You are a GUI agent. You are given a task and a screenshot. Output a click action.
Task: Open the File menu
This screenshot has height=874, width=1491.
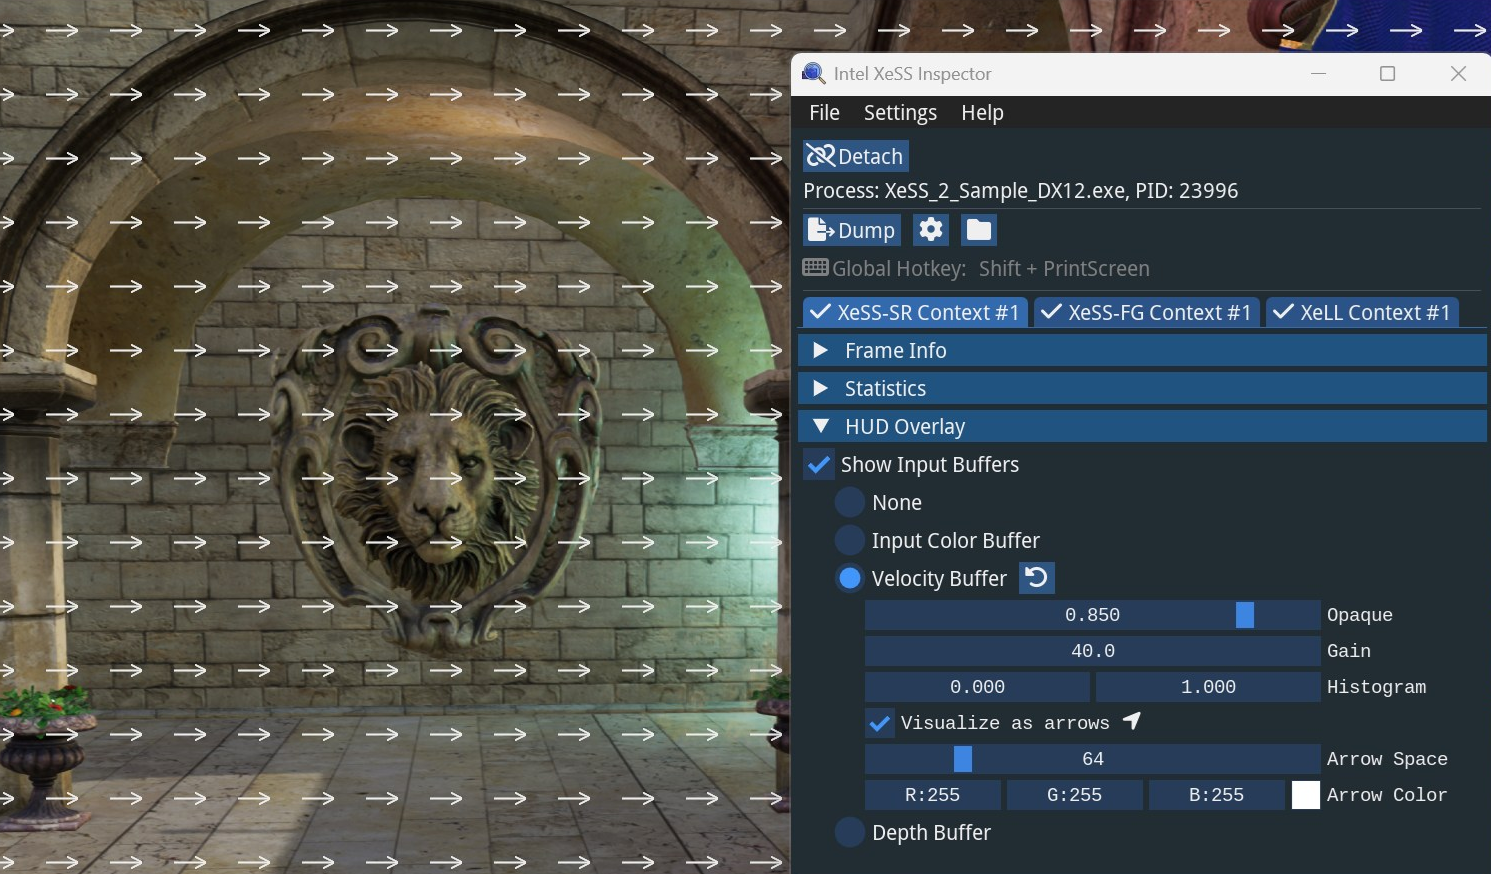point(824,112)
